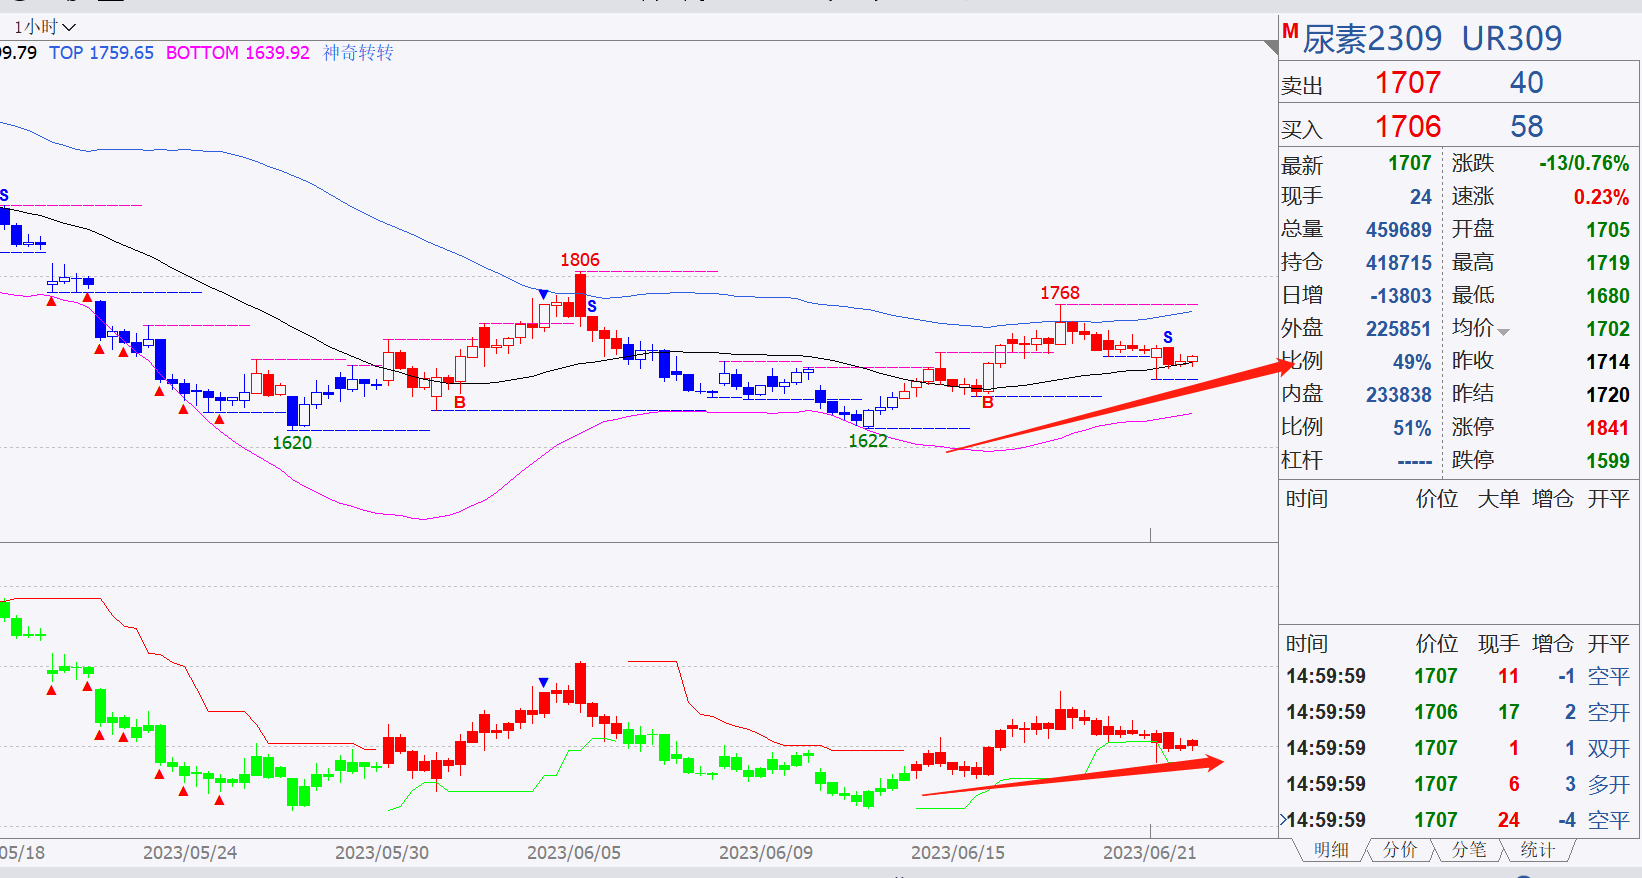
Task: Click the red M icon beside 尿素2309
Action: coord(1290,32)
